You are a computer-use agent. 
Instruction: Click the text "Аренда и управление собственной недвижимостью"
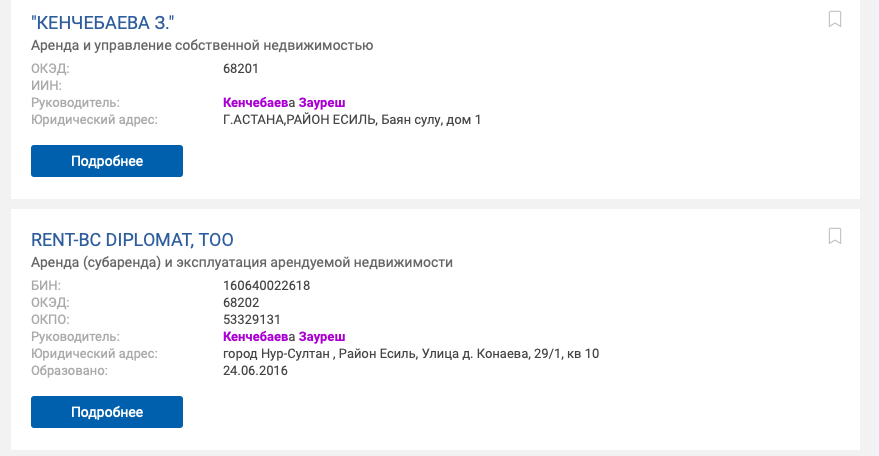coord(202,45)
